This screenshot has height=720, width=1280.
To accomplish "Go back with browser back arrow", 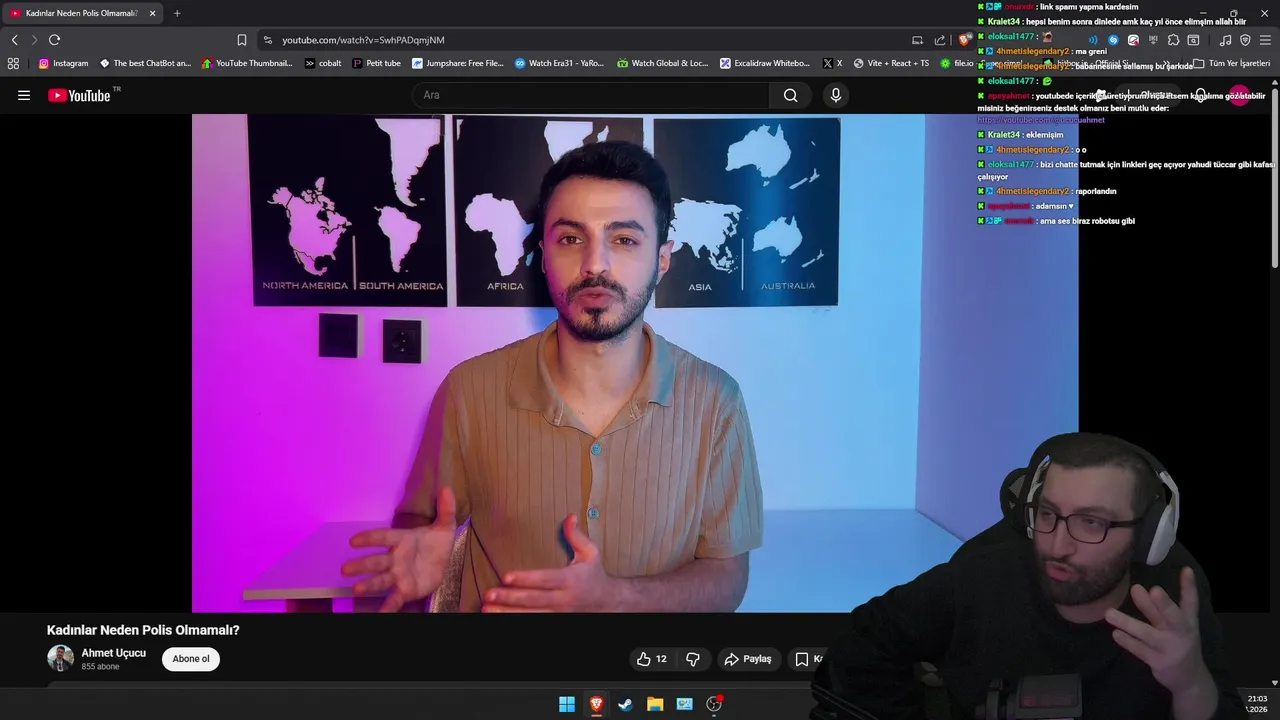I will (14, 40).
